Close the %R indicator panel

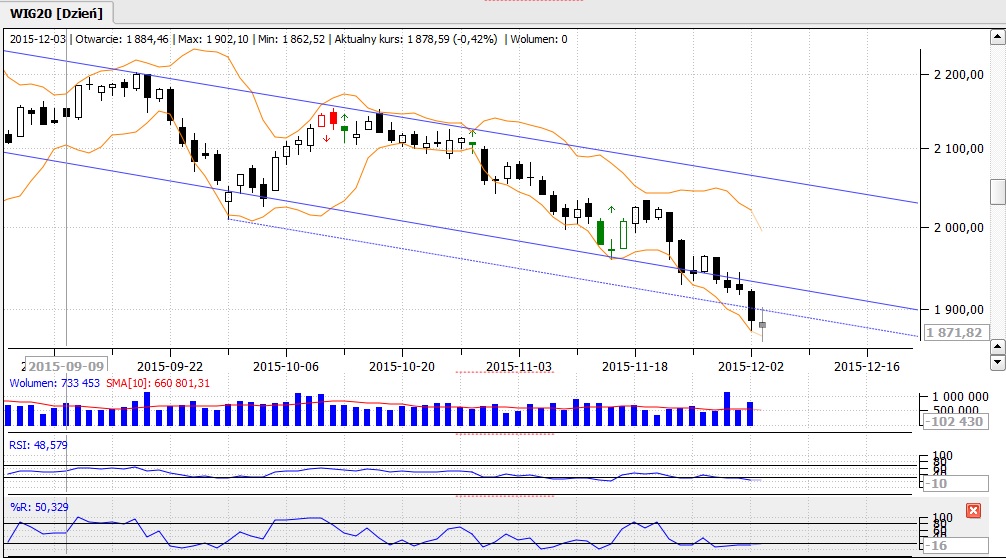(x=973, y=511)
